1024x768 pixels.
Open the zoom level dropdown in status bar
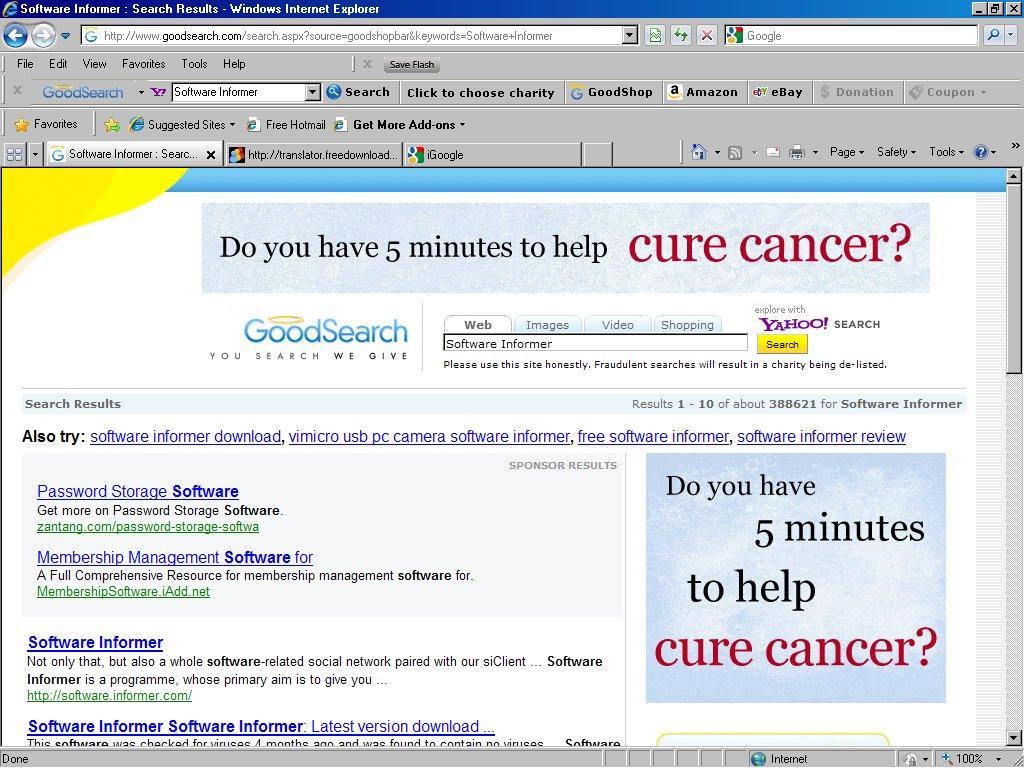point(999,759)
